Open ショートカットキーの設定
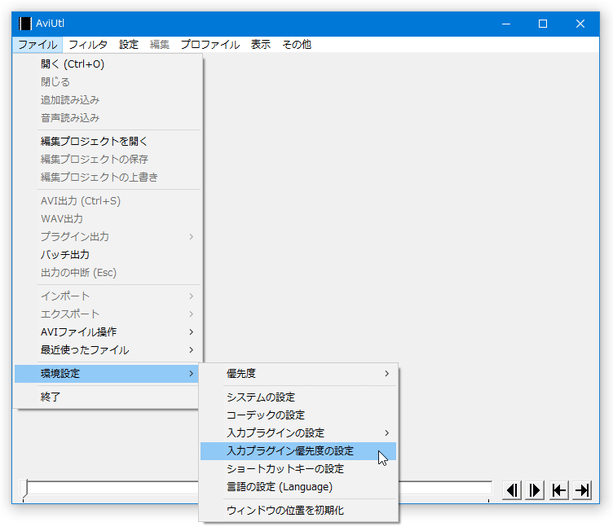Screen dimensions: 613x531 (x=299, y=469)
